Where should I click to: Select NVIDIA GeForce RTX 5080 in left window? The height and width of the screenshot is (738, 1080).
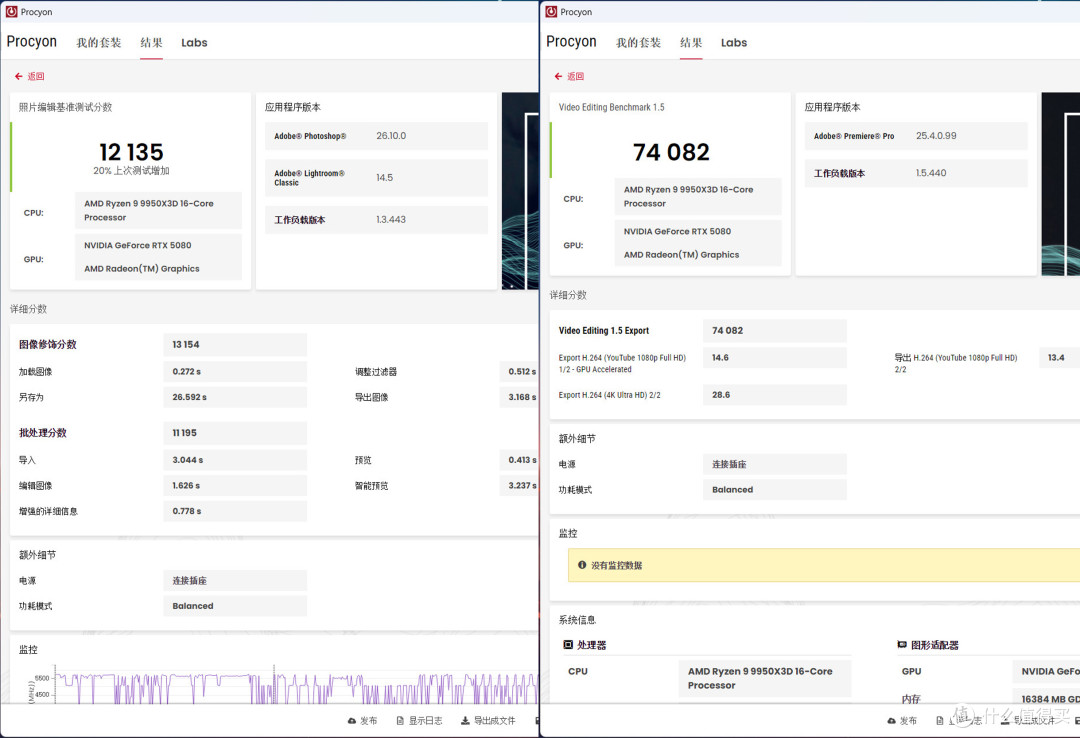(138, 245)
